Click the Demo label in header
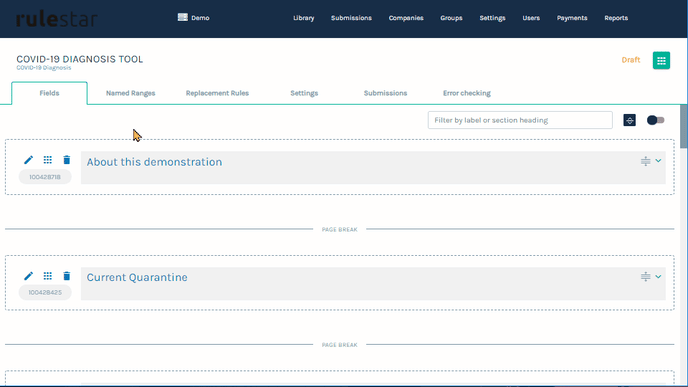Image resolution: width=688 pixels, height=387 pixels. [200, 18]
